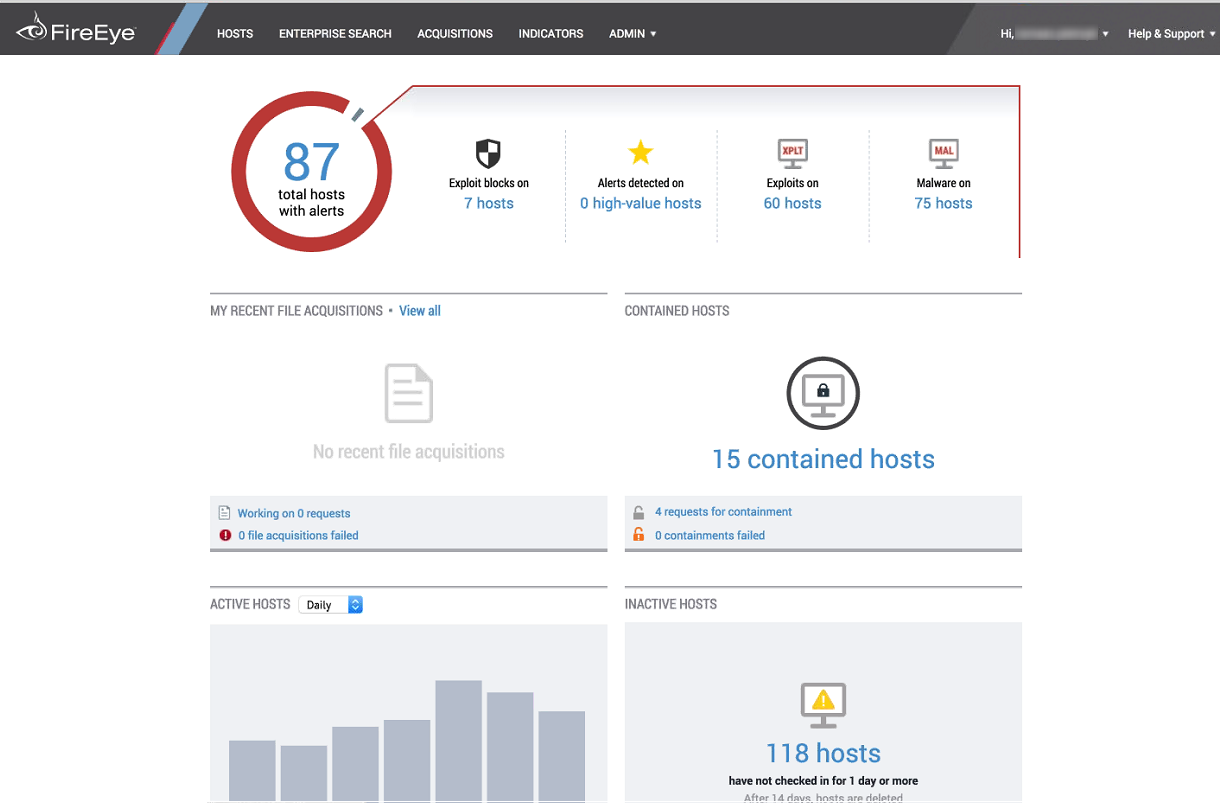
Task: Click the orange open padlock icon
Action: point(638,535)
